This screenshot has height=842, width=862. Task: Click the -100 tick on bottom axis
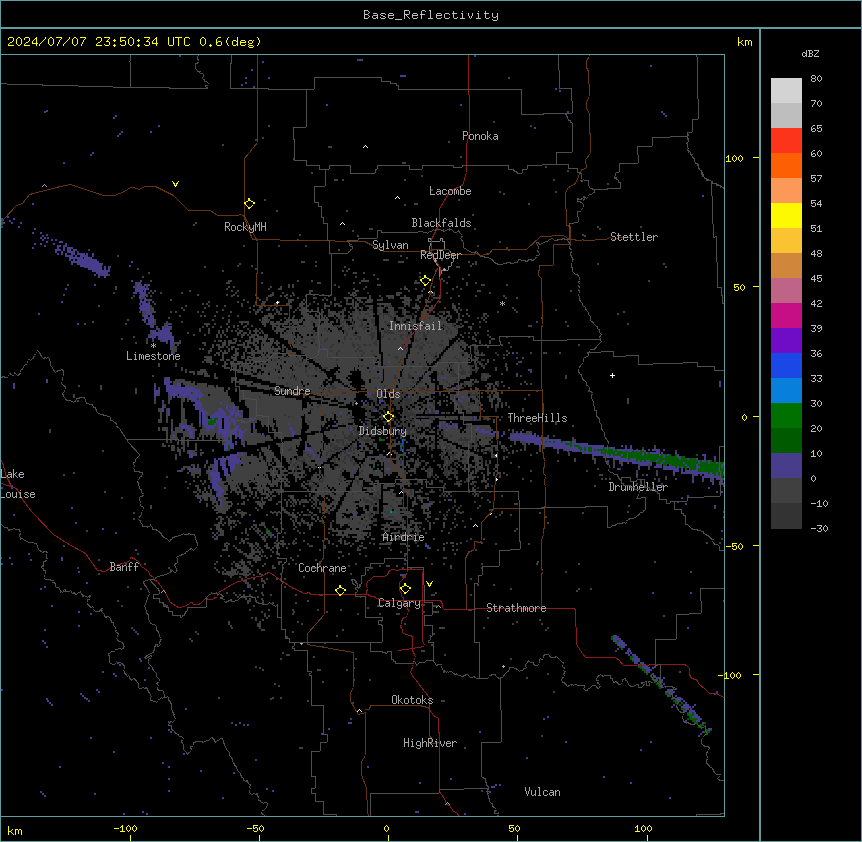(125, 829)
